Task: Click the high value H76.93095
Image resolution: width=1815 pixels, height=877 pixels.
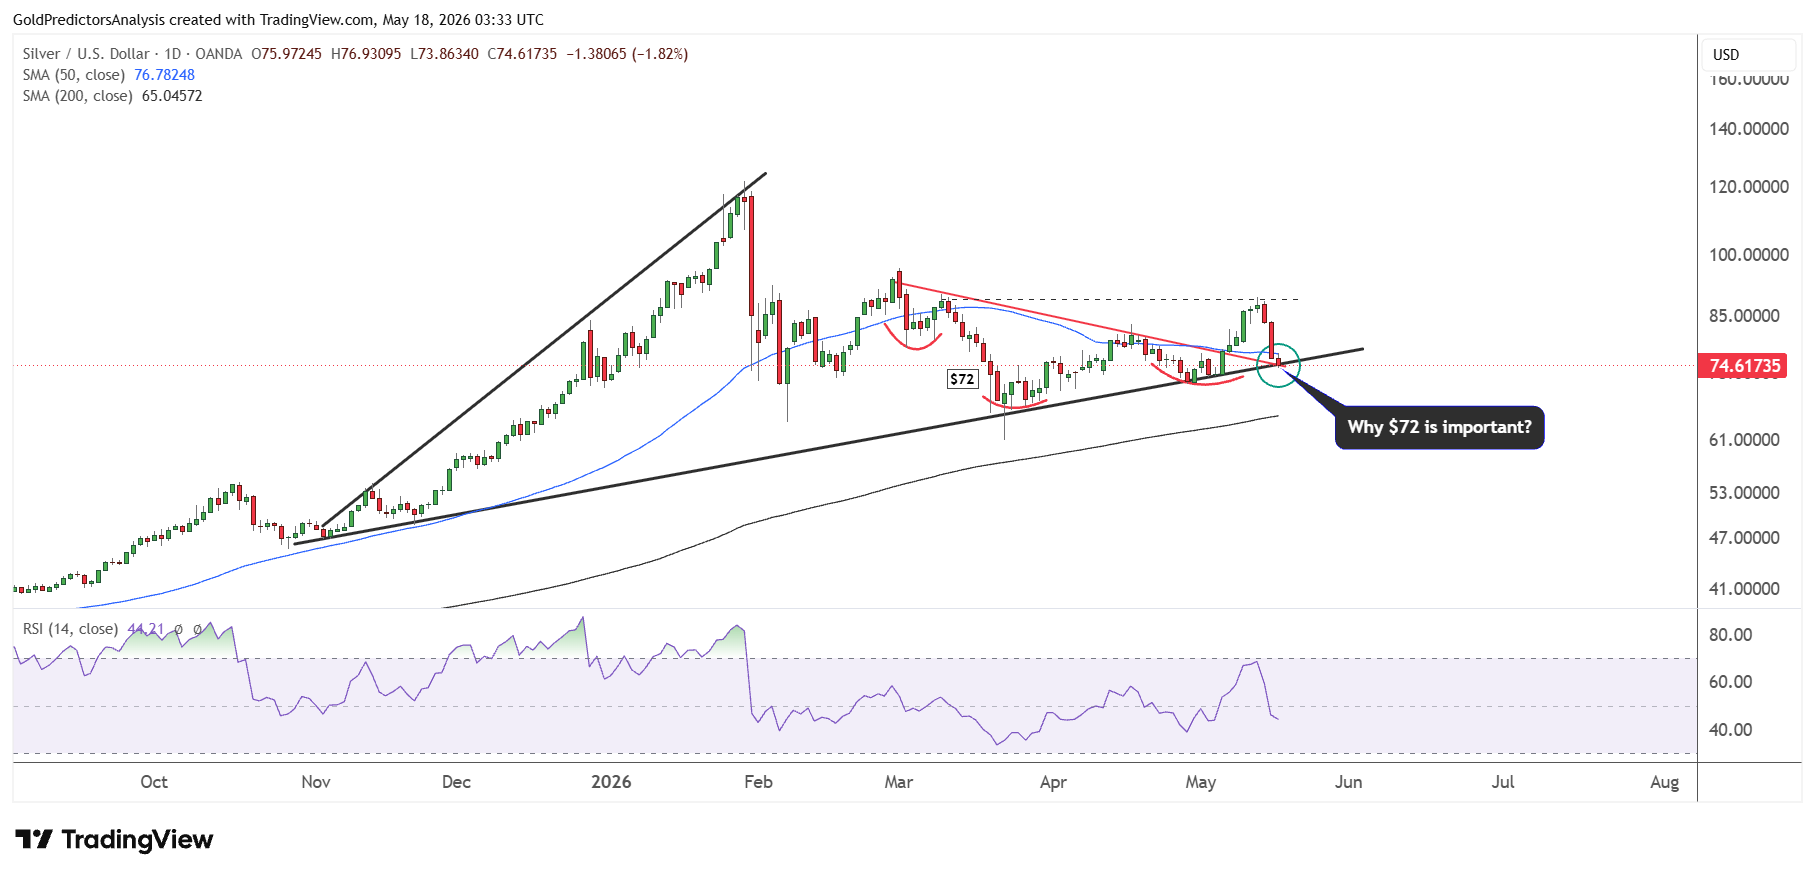Action: [x=366, y=54]
